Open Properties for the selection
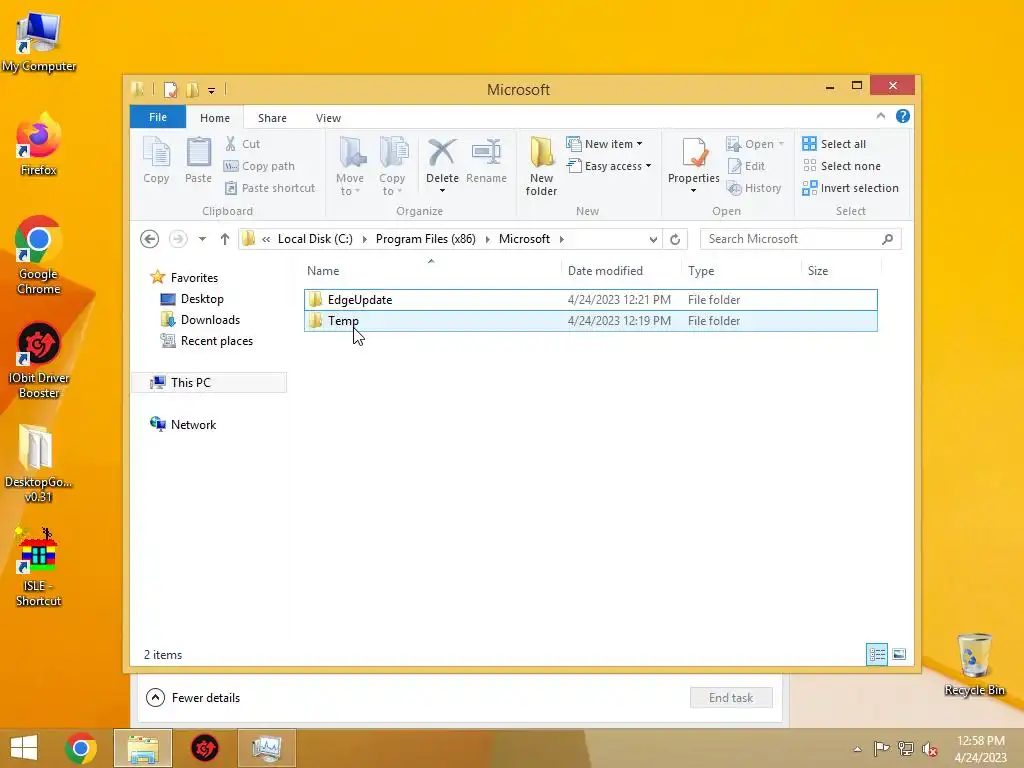Image resolution: width=1024 pixels, height=768 pixels. [694, 159]
